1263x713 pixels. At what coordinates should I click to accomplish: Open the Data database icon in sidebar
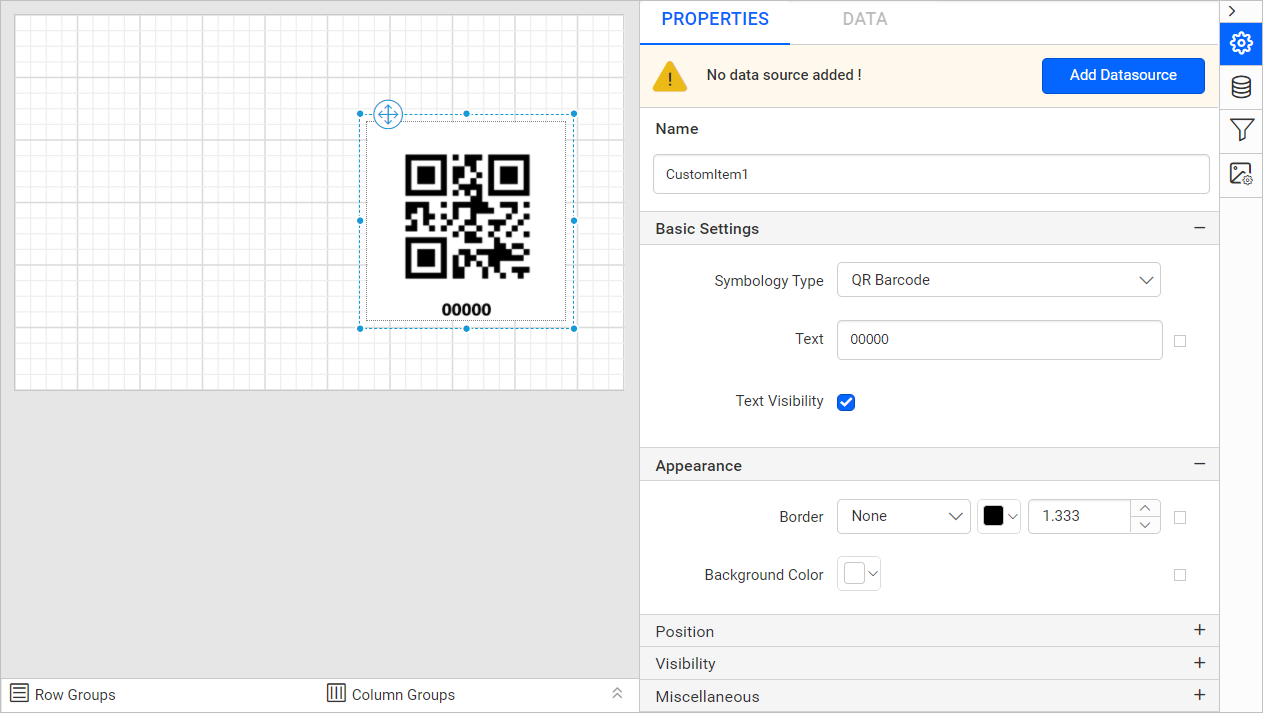point(1241,87)
